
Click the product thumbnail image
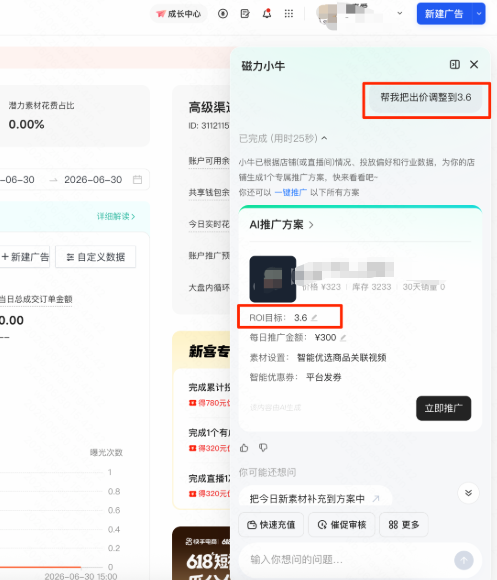tap(273, 279)
